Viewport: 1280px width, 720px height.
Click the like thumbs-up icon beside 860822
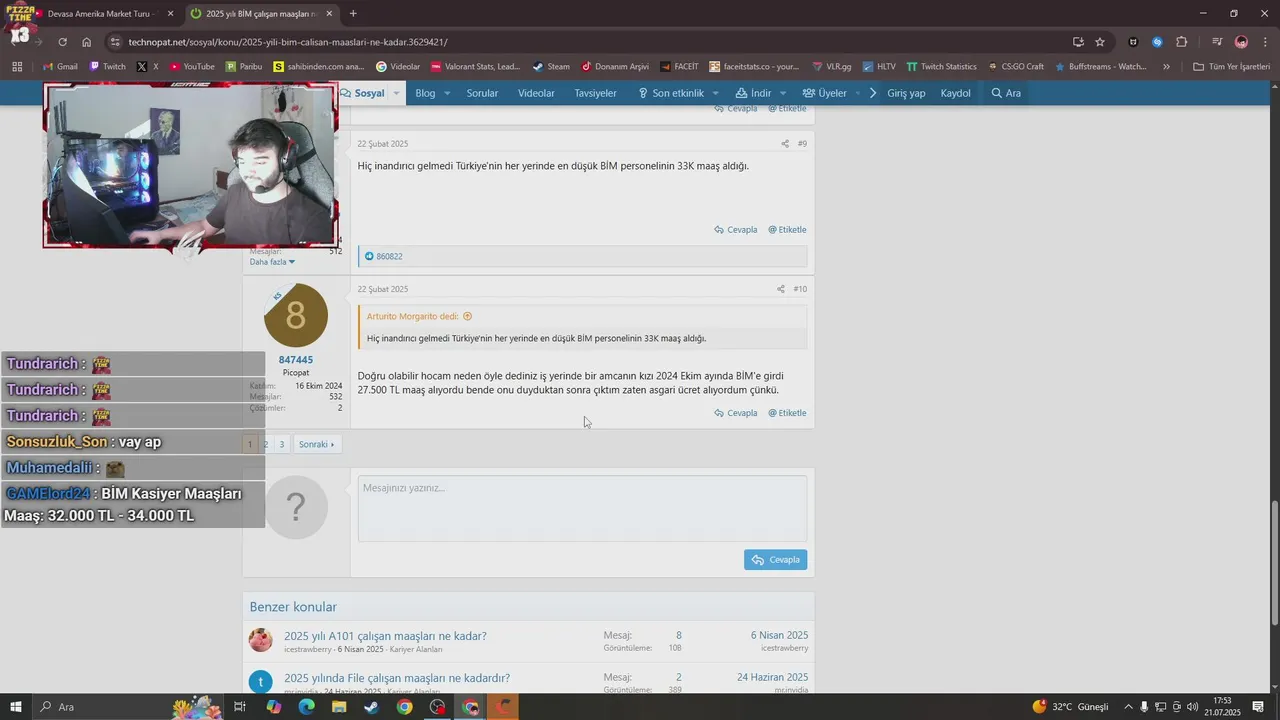pos(369,256)
